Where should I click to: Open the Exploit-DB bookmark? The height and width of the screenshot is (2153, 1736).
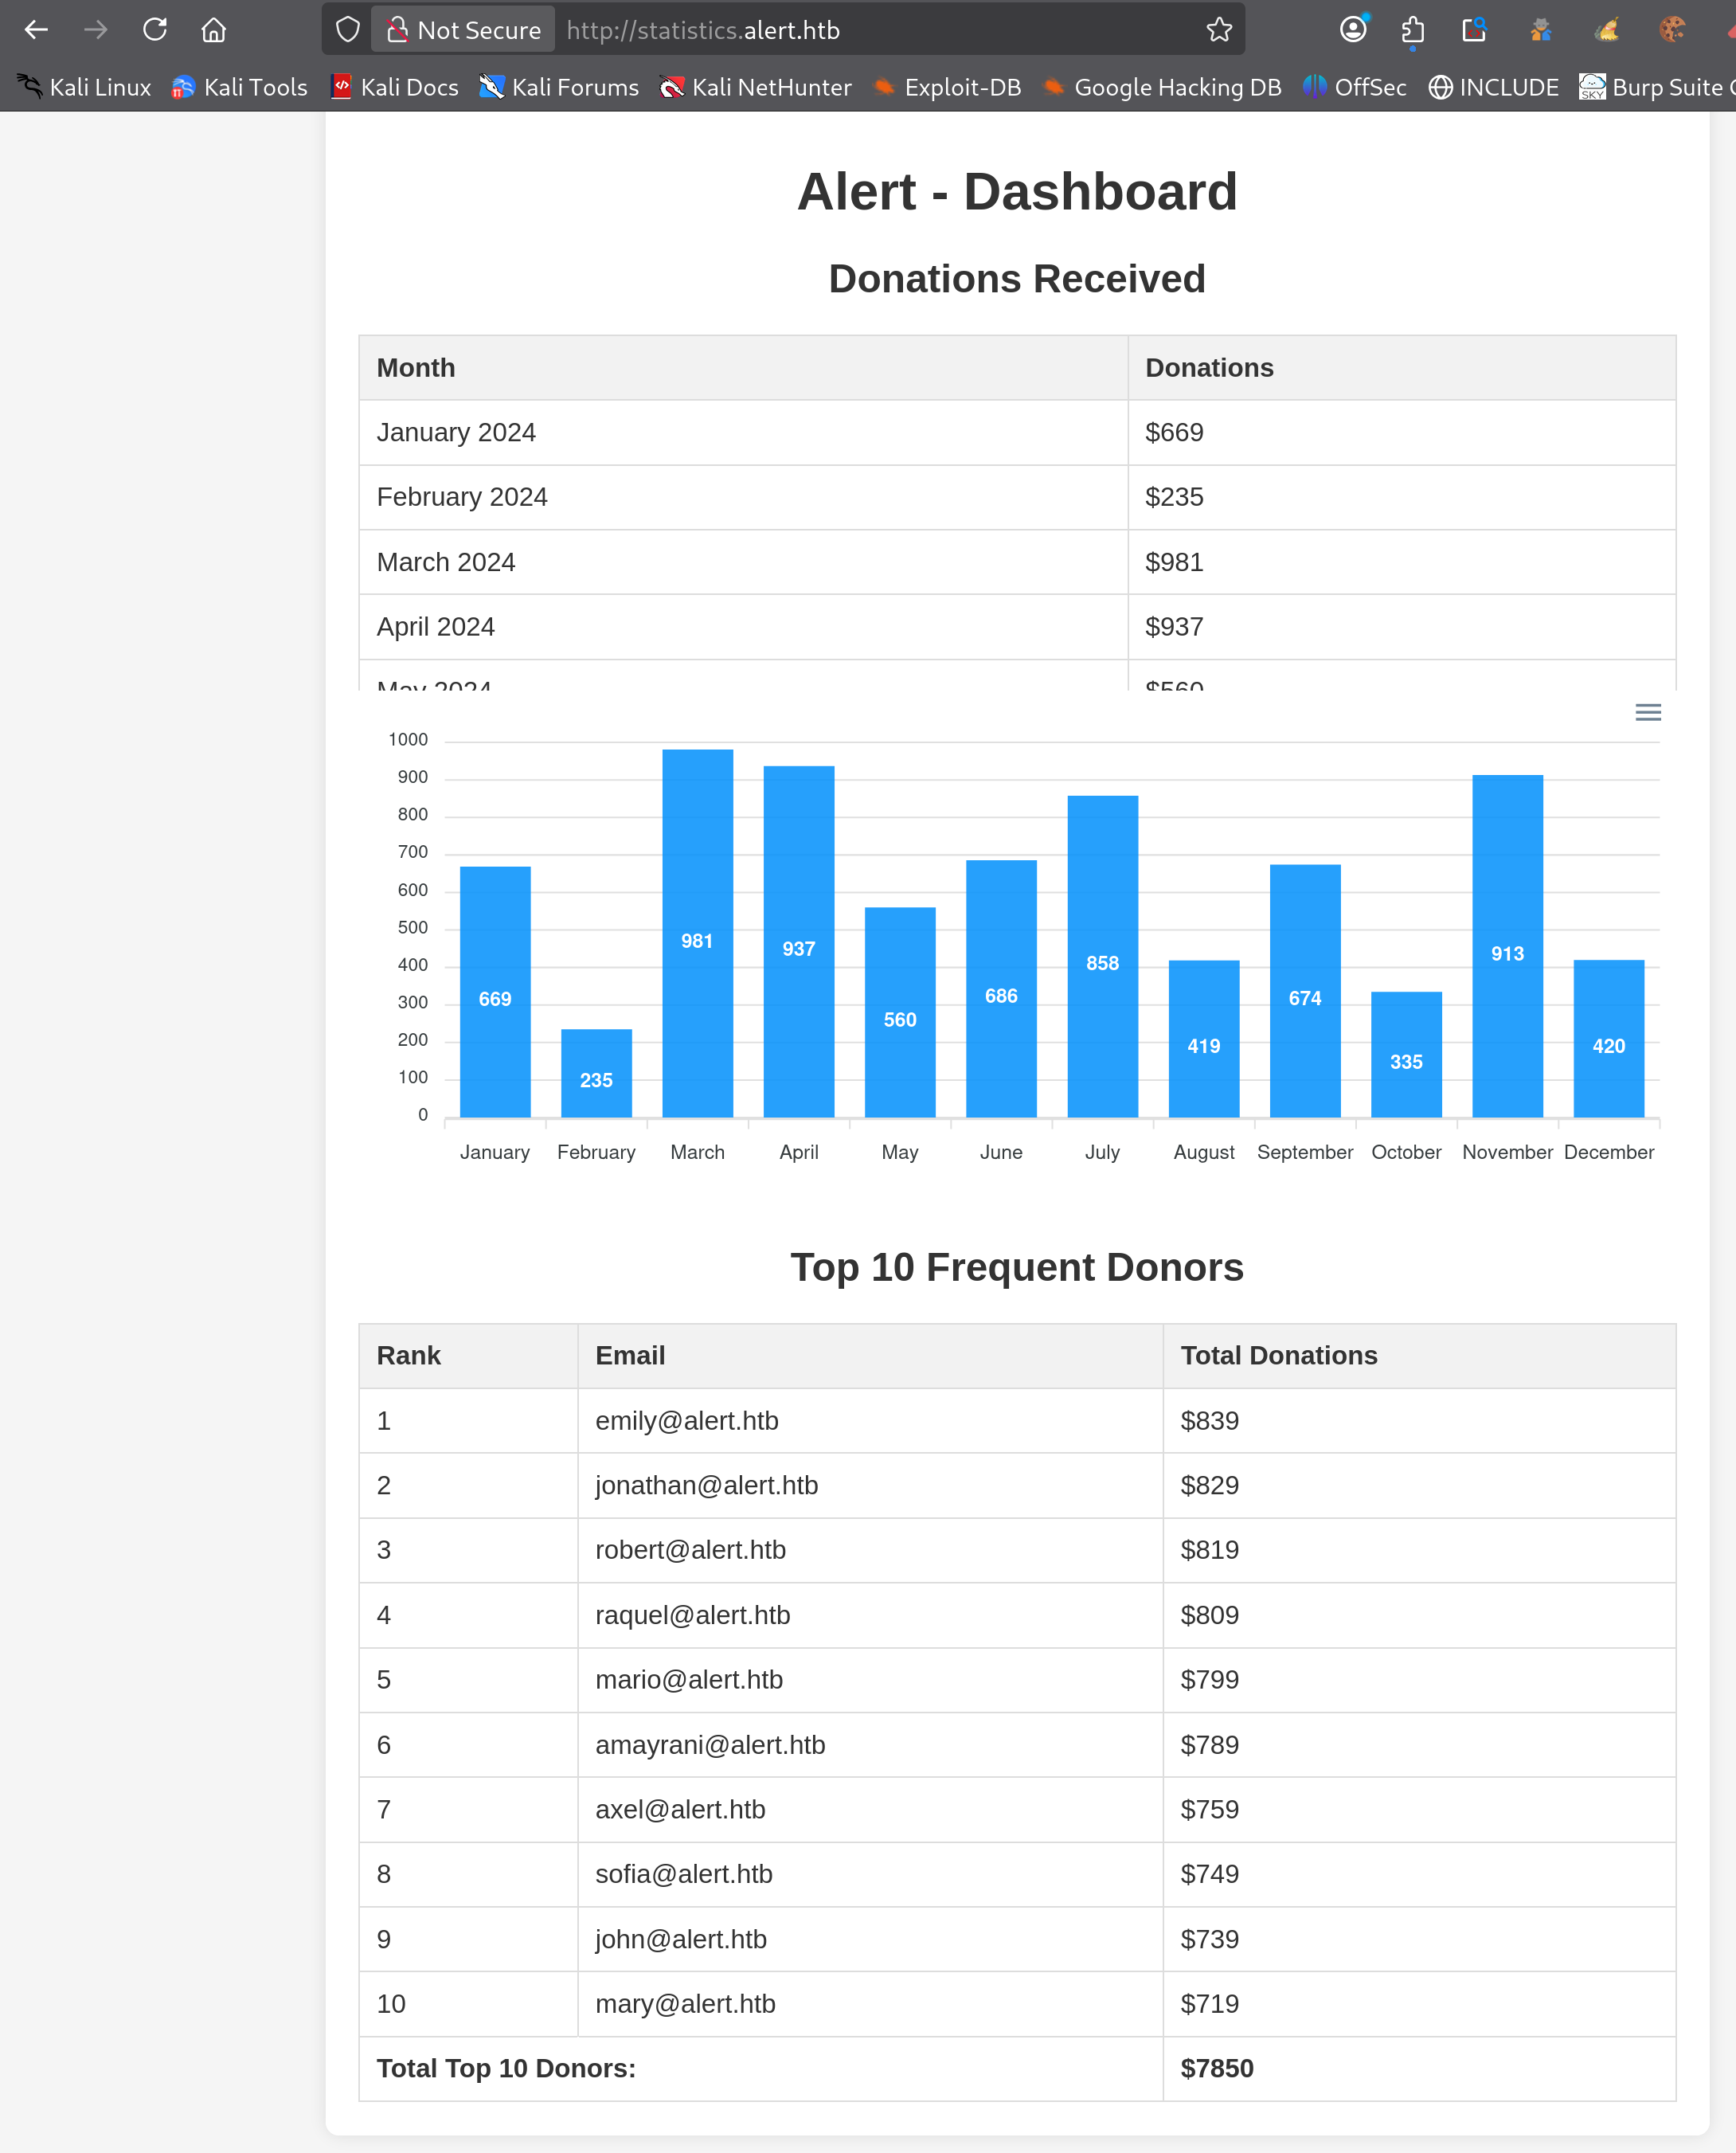click(x=945, y=87)
